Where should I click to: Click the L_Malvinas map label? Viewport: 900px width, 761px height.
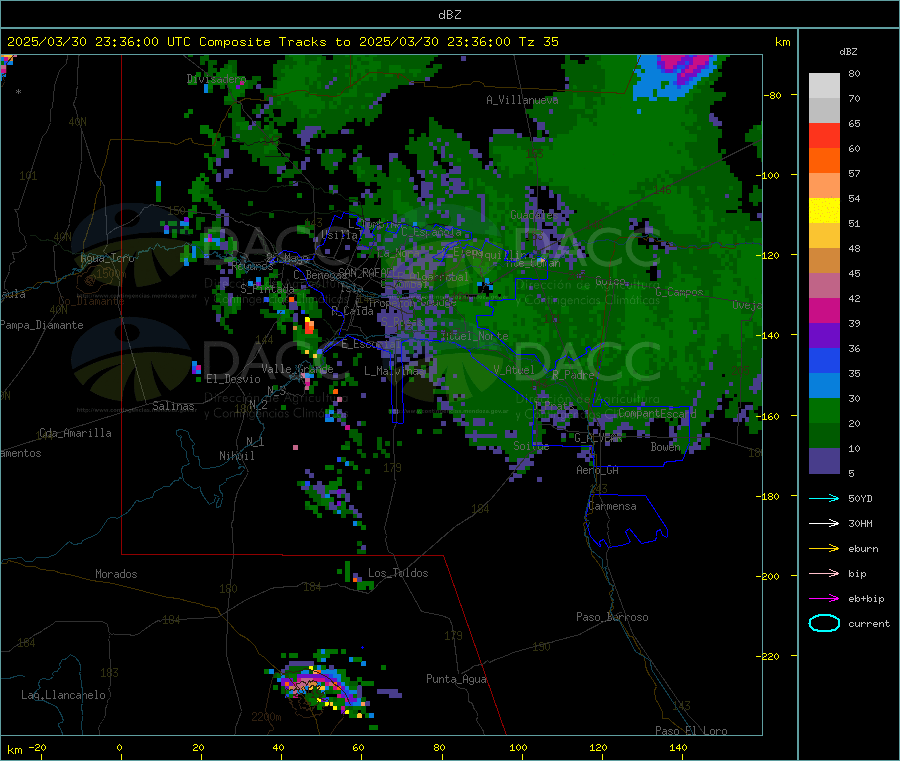click(394, 371)
